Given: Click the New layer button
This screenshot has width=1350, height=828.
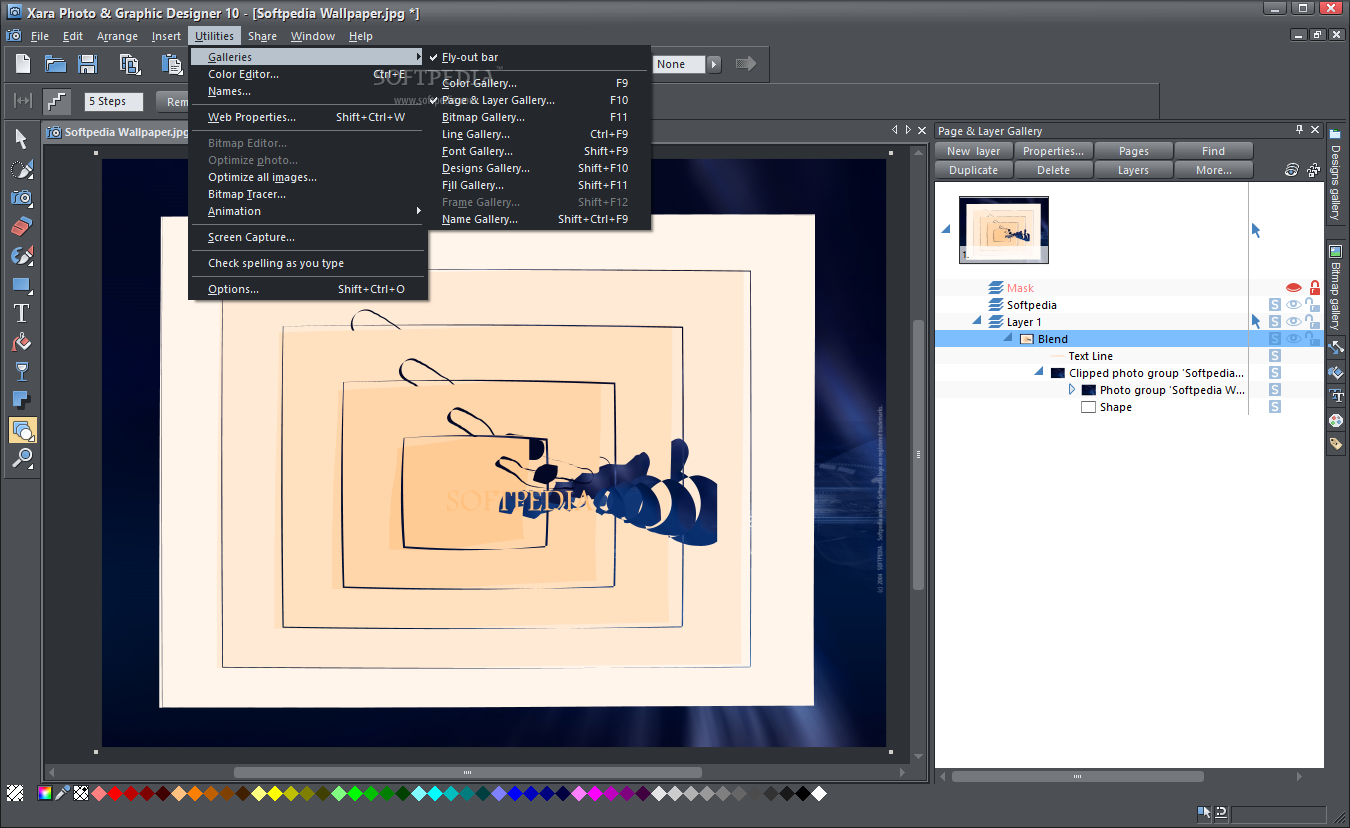Looking at the screenshot, I should pyautogui.click(x=974, y=151).
